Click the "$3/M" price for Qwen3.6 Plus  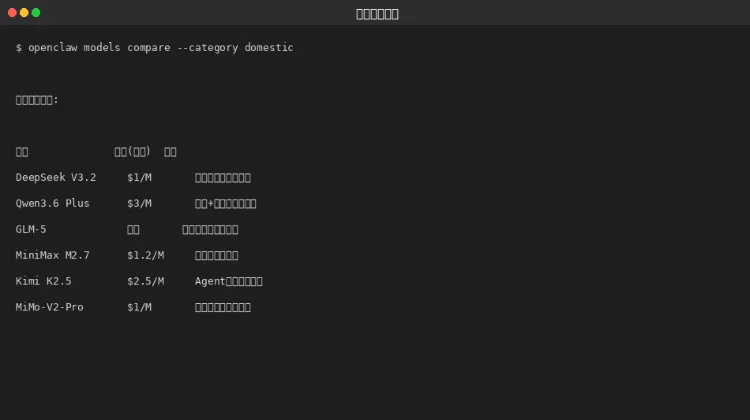click(x=139, y=203)
